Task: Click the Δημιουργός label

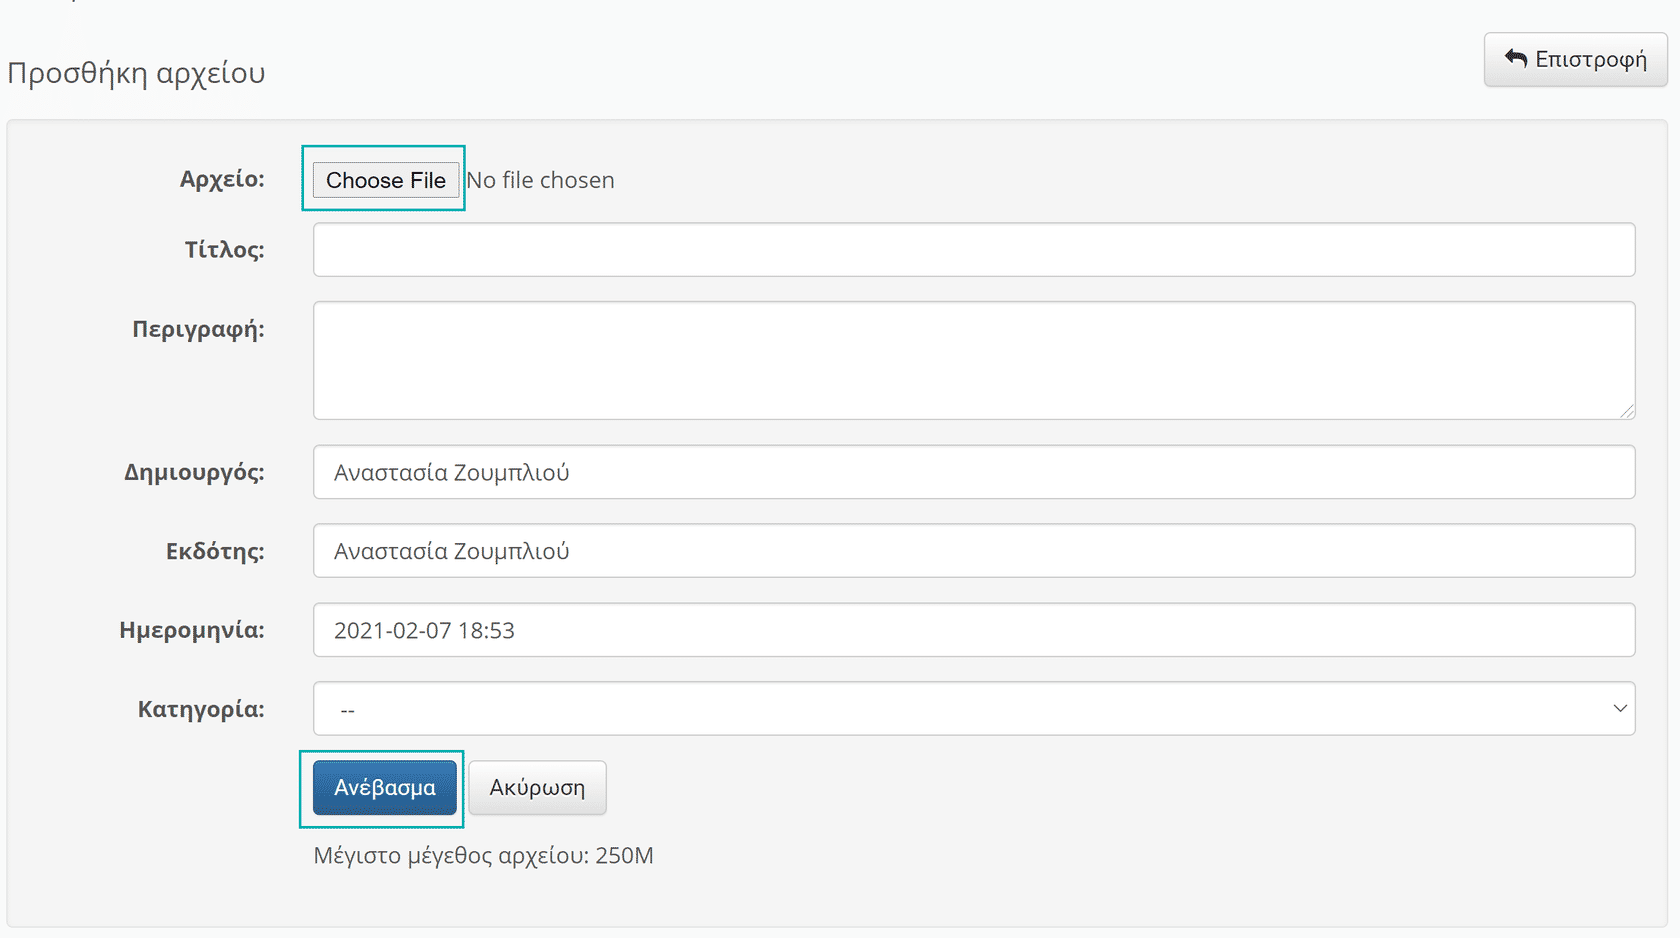Action: coord(194,473)
